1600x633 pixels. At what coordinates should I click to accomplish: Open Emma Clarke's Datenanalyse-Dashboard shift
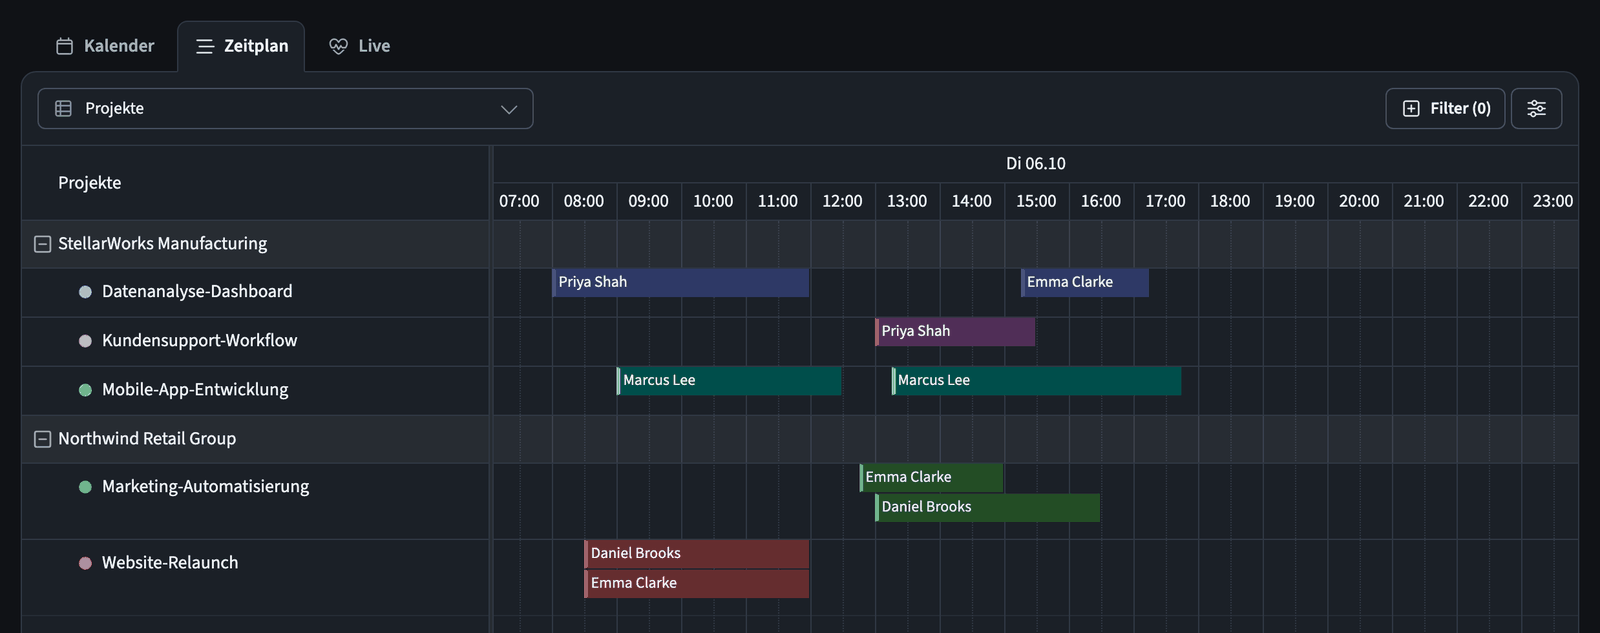[1084, 282]
